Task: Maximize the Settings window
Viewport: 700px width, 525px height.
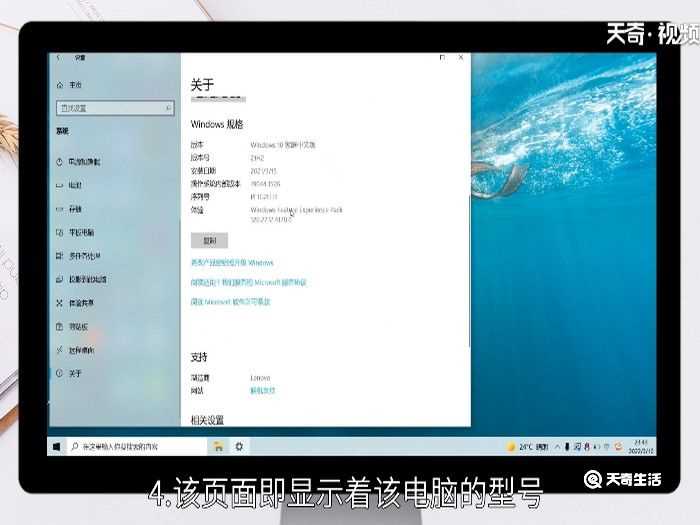Action: 442,58
